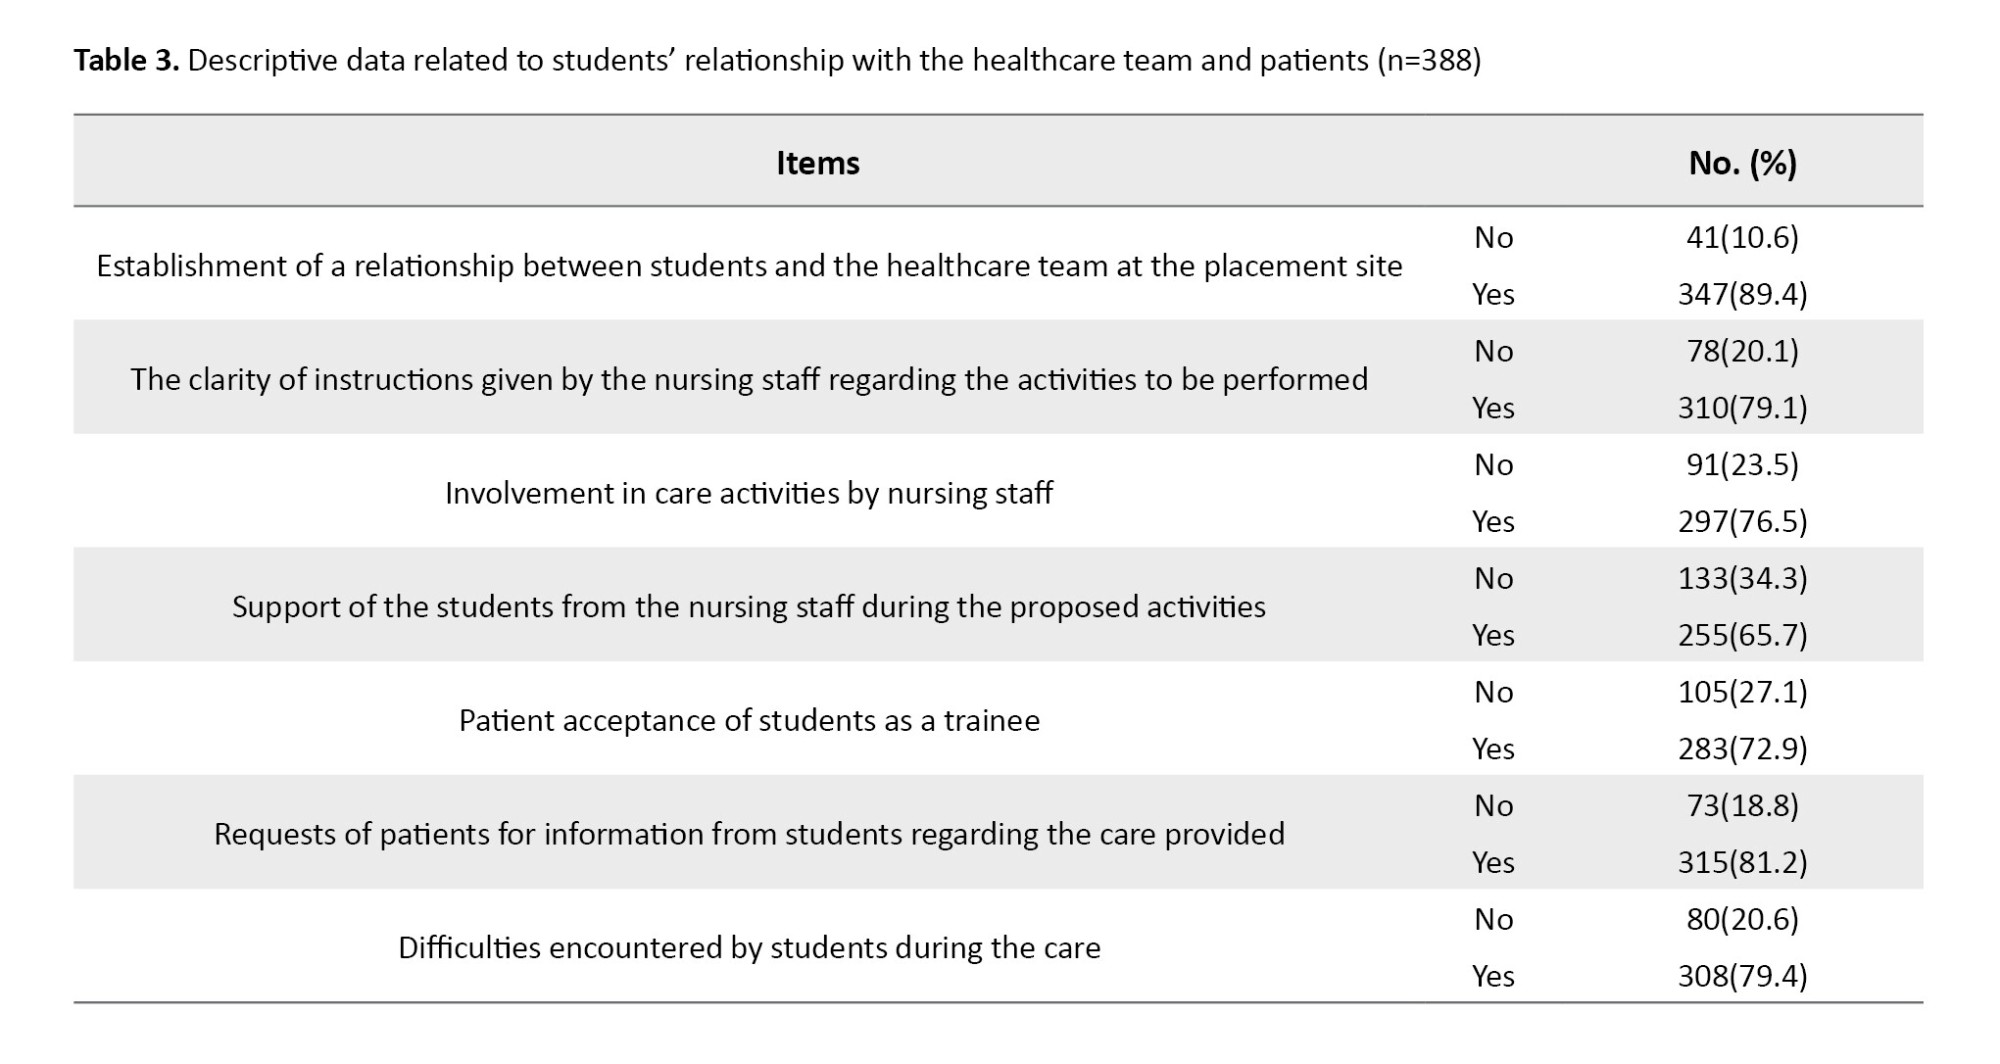Select the cell showing 310(79.1)
Viewport: 2000px width, 1064px height.
pyautogui.click(x=1742, y=408)
